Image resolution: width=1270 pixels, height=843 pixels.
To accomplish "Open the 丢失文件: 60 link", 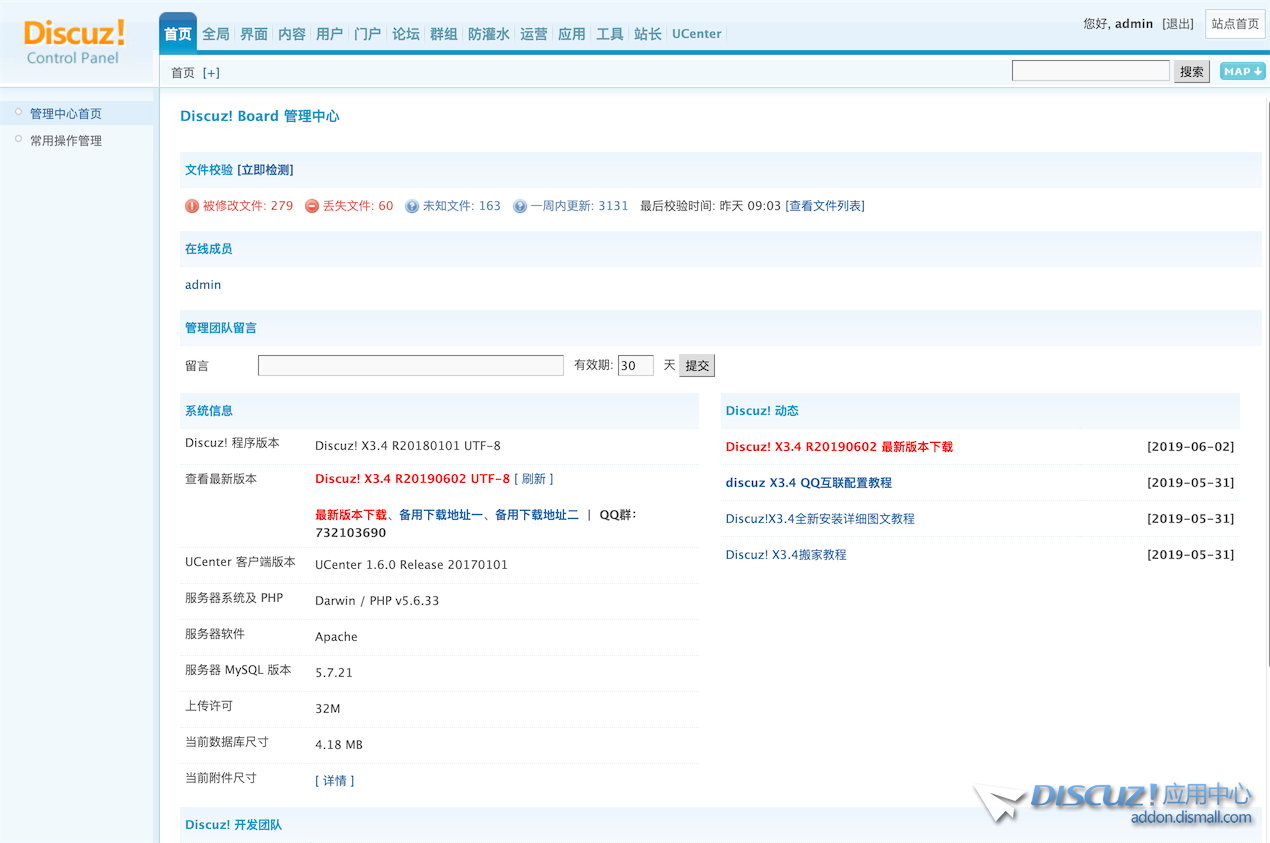I will coord(358,206).
